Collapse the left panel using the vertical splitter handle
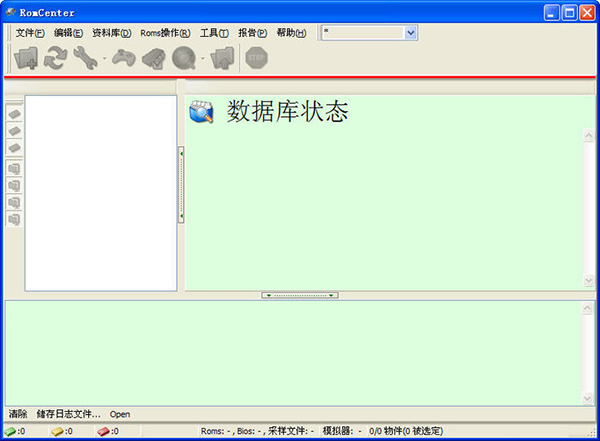Viewport: 600px width, 441px height. 181,185
